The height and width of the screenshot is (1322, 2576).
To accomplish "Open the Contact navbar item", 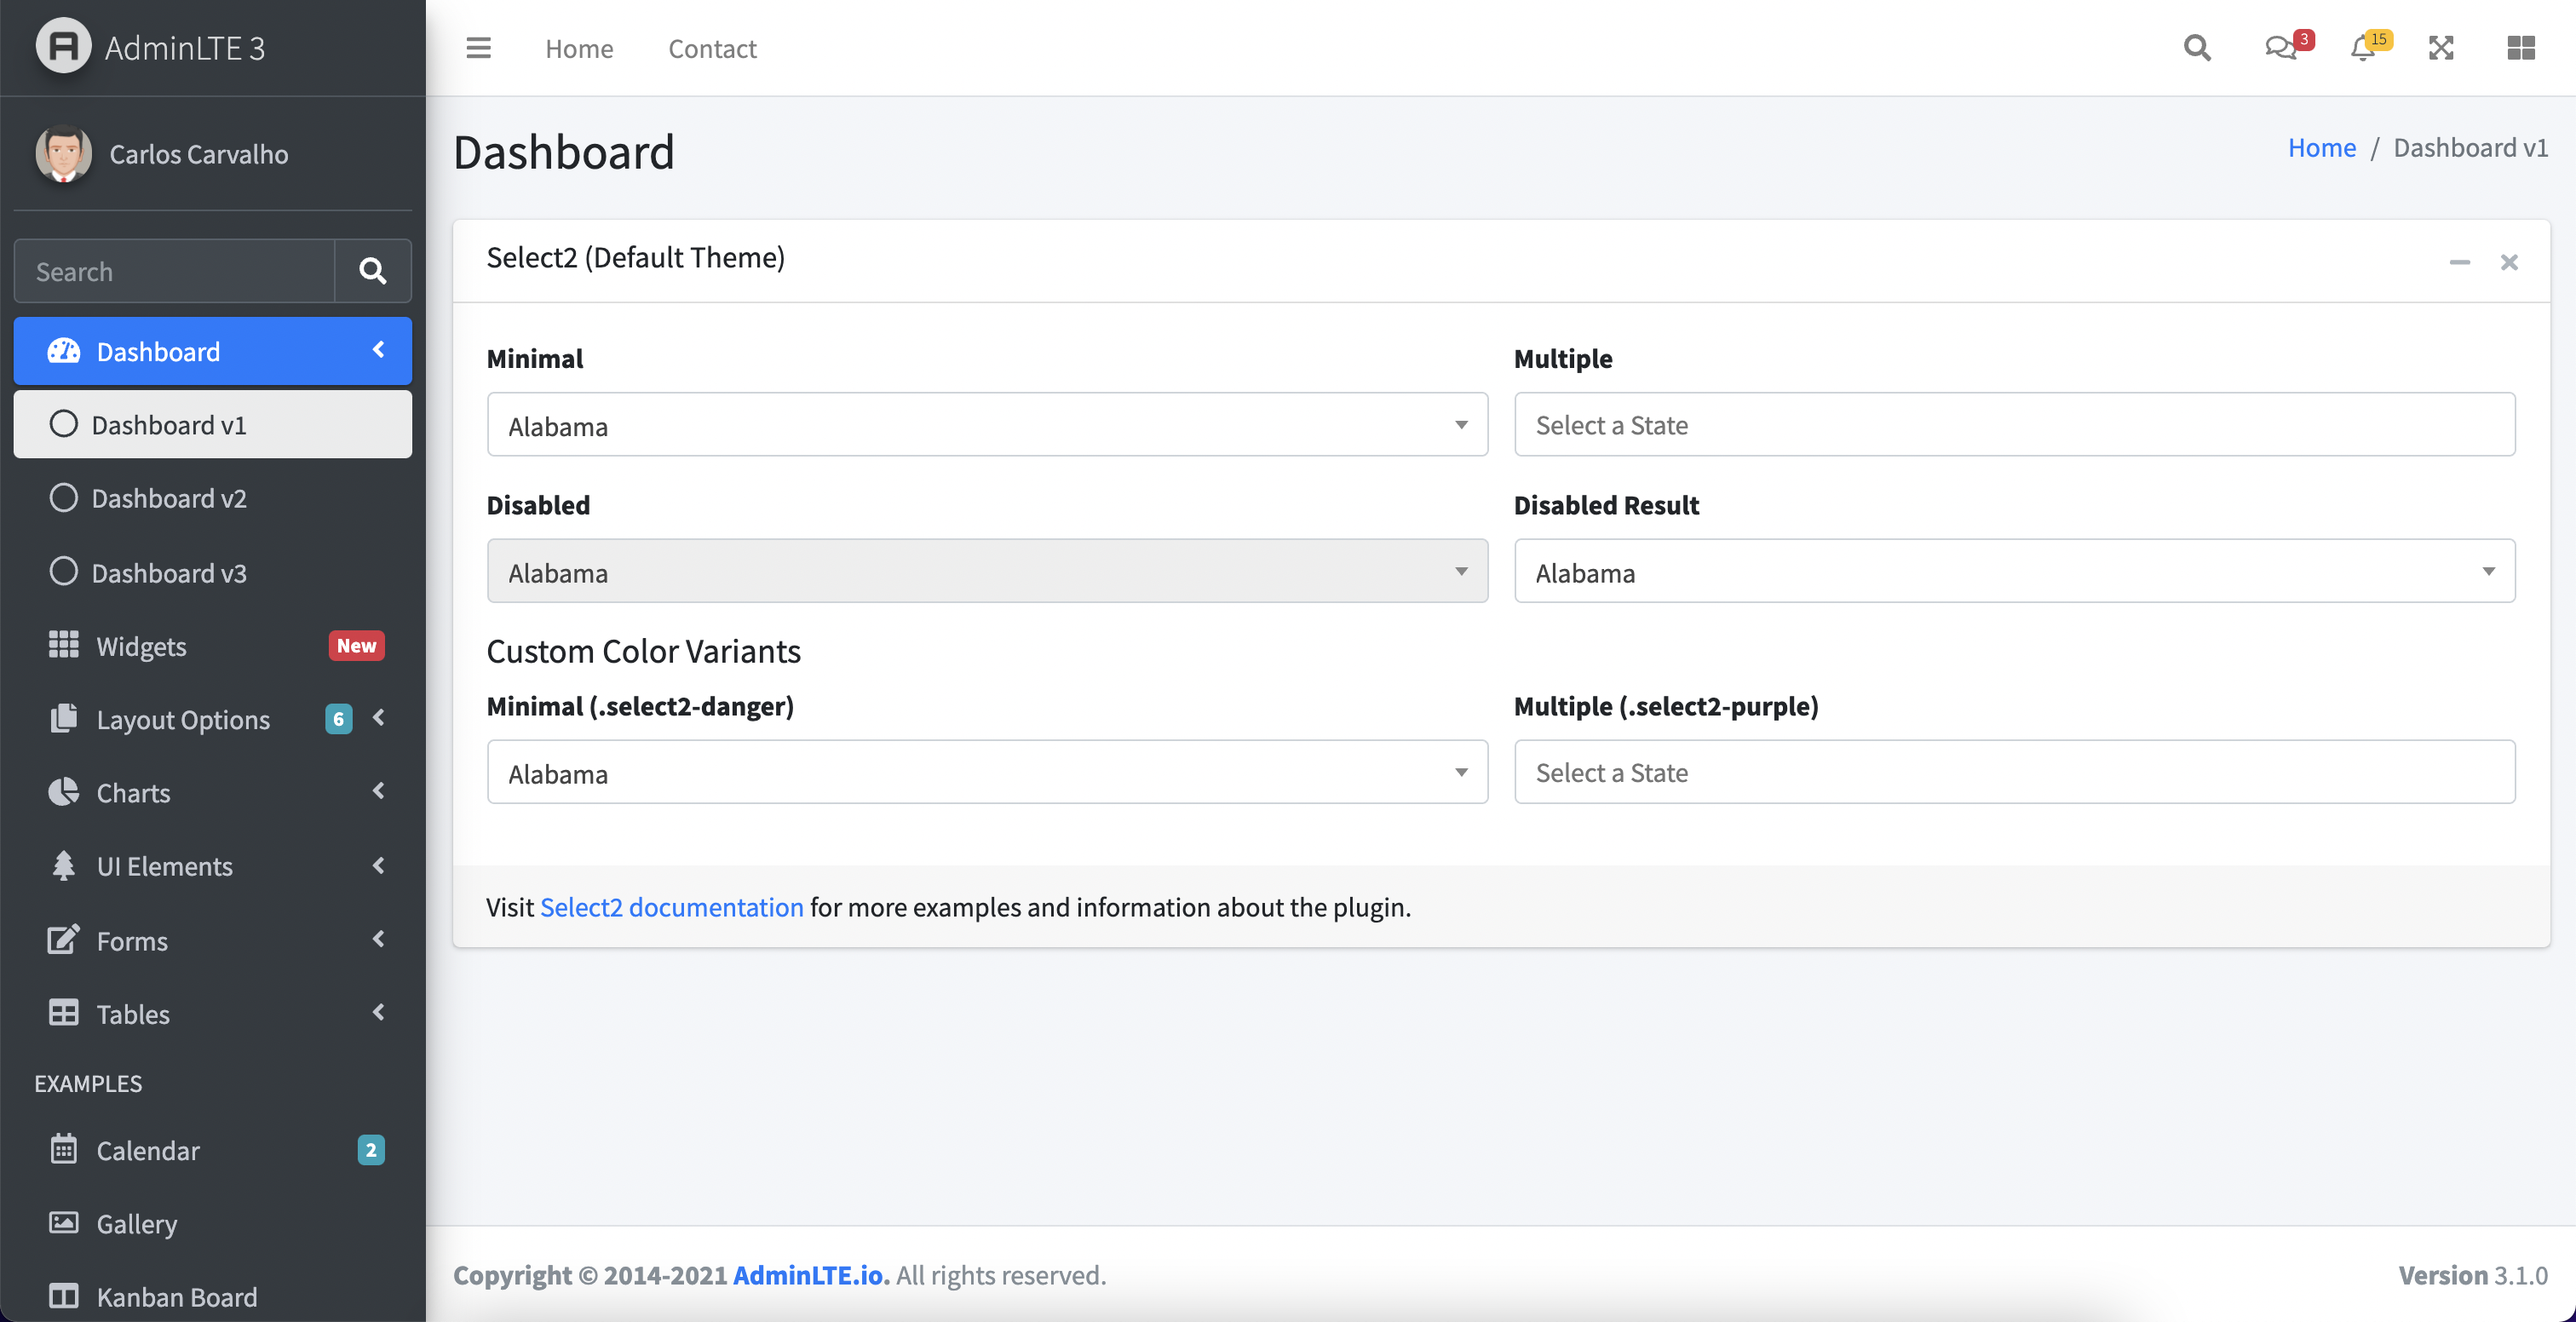I will click(712, 48).
